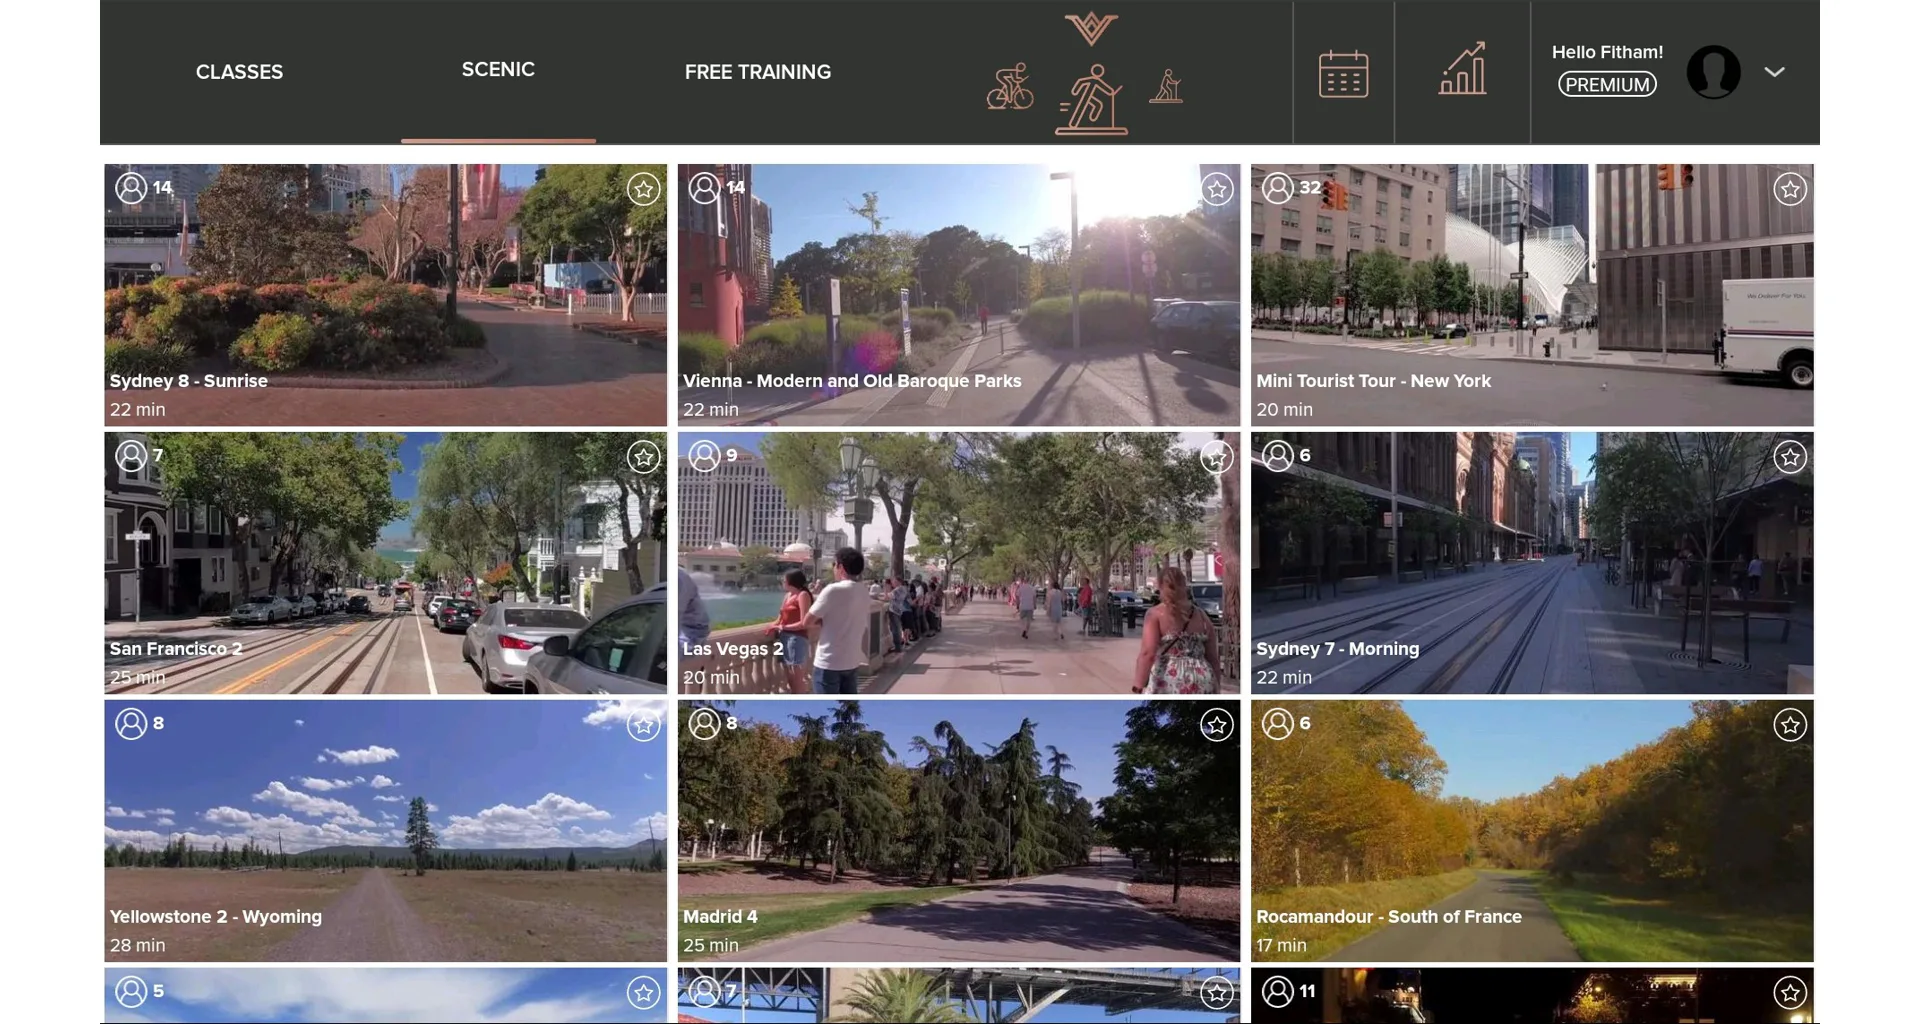The height and width of the screenshot is (1024, 1920).
Task: Click participants icon on Mini Tourist Tour
Action: tap(1278, 188)
